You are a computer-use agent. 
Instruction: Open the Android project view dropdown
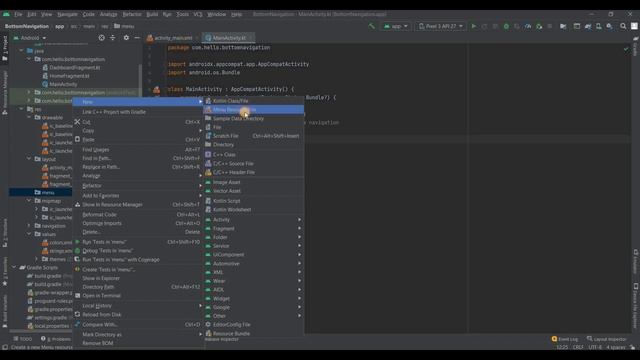[x=30, y=38]
